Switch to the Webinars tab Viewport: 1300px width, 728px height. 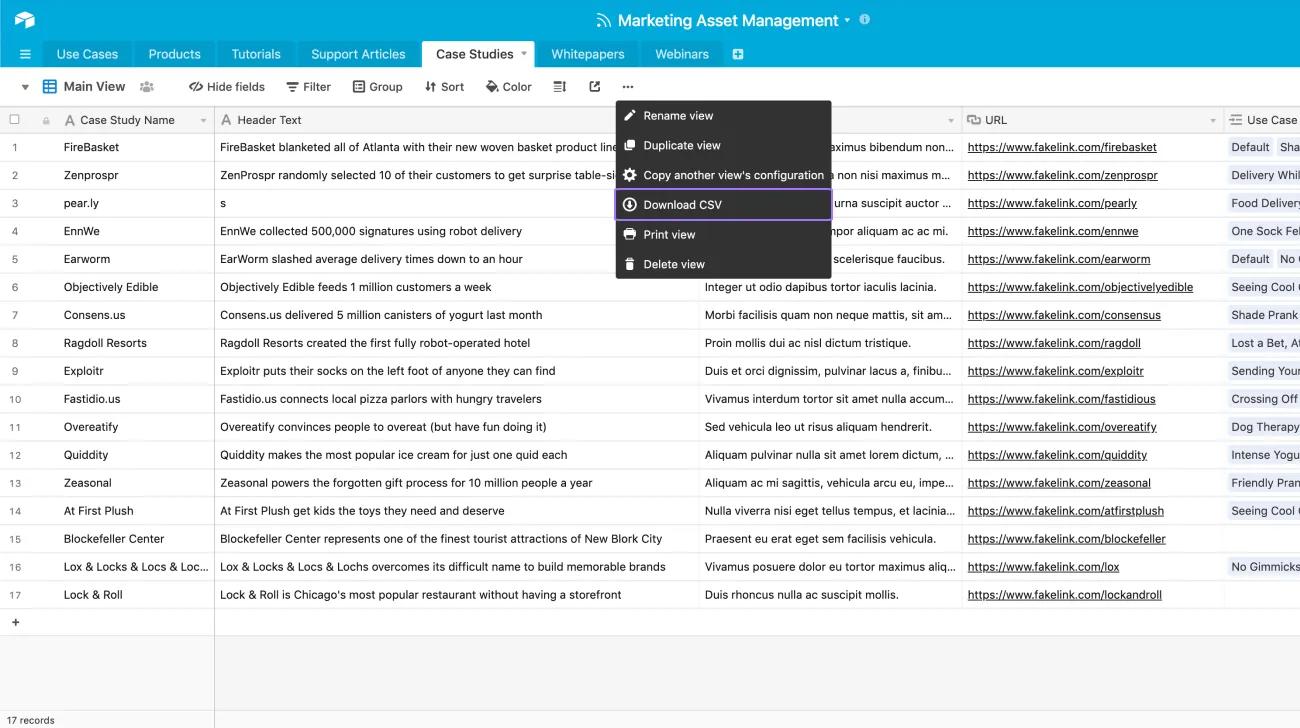pyautogui.click(x=681, y=54)
